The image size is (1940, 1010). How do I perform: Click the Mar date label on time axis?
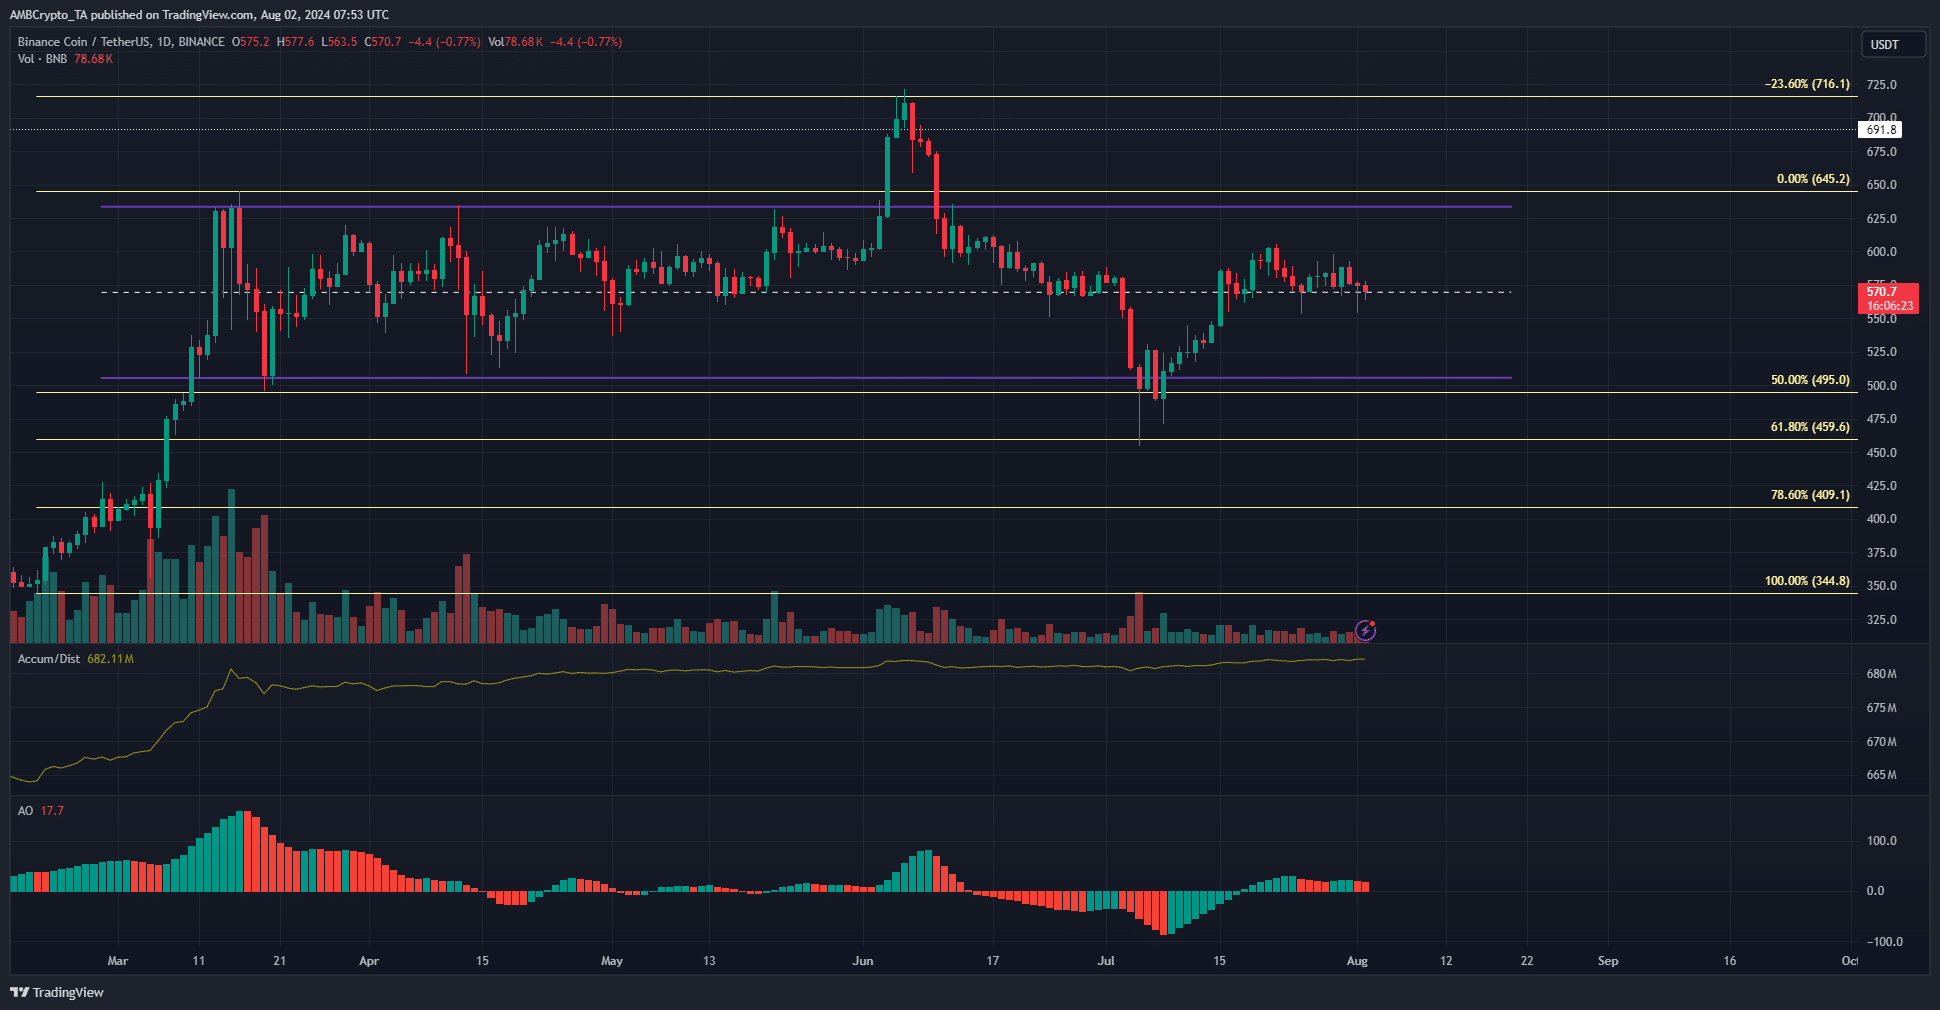(x=117, y=961)
